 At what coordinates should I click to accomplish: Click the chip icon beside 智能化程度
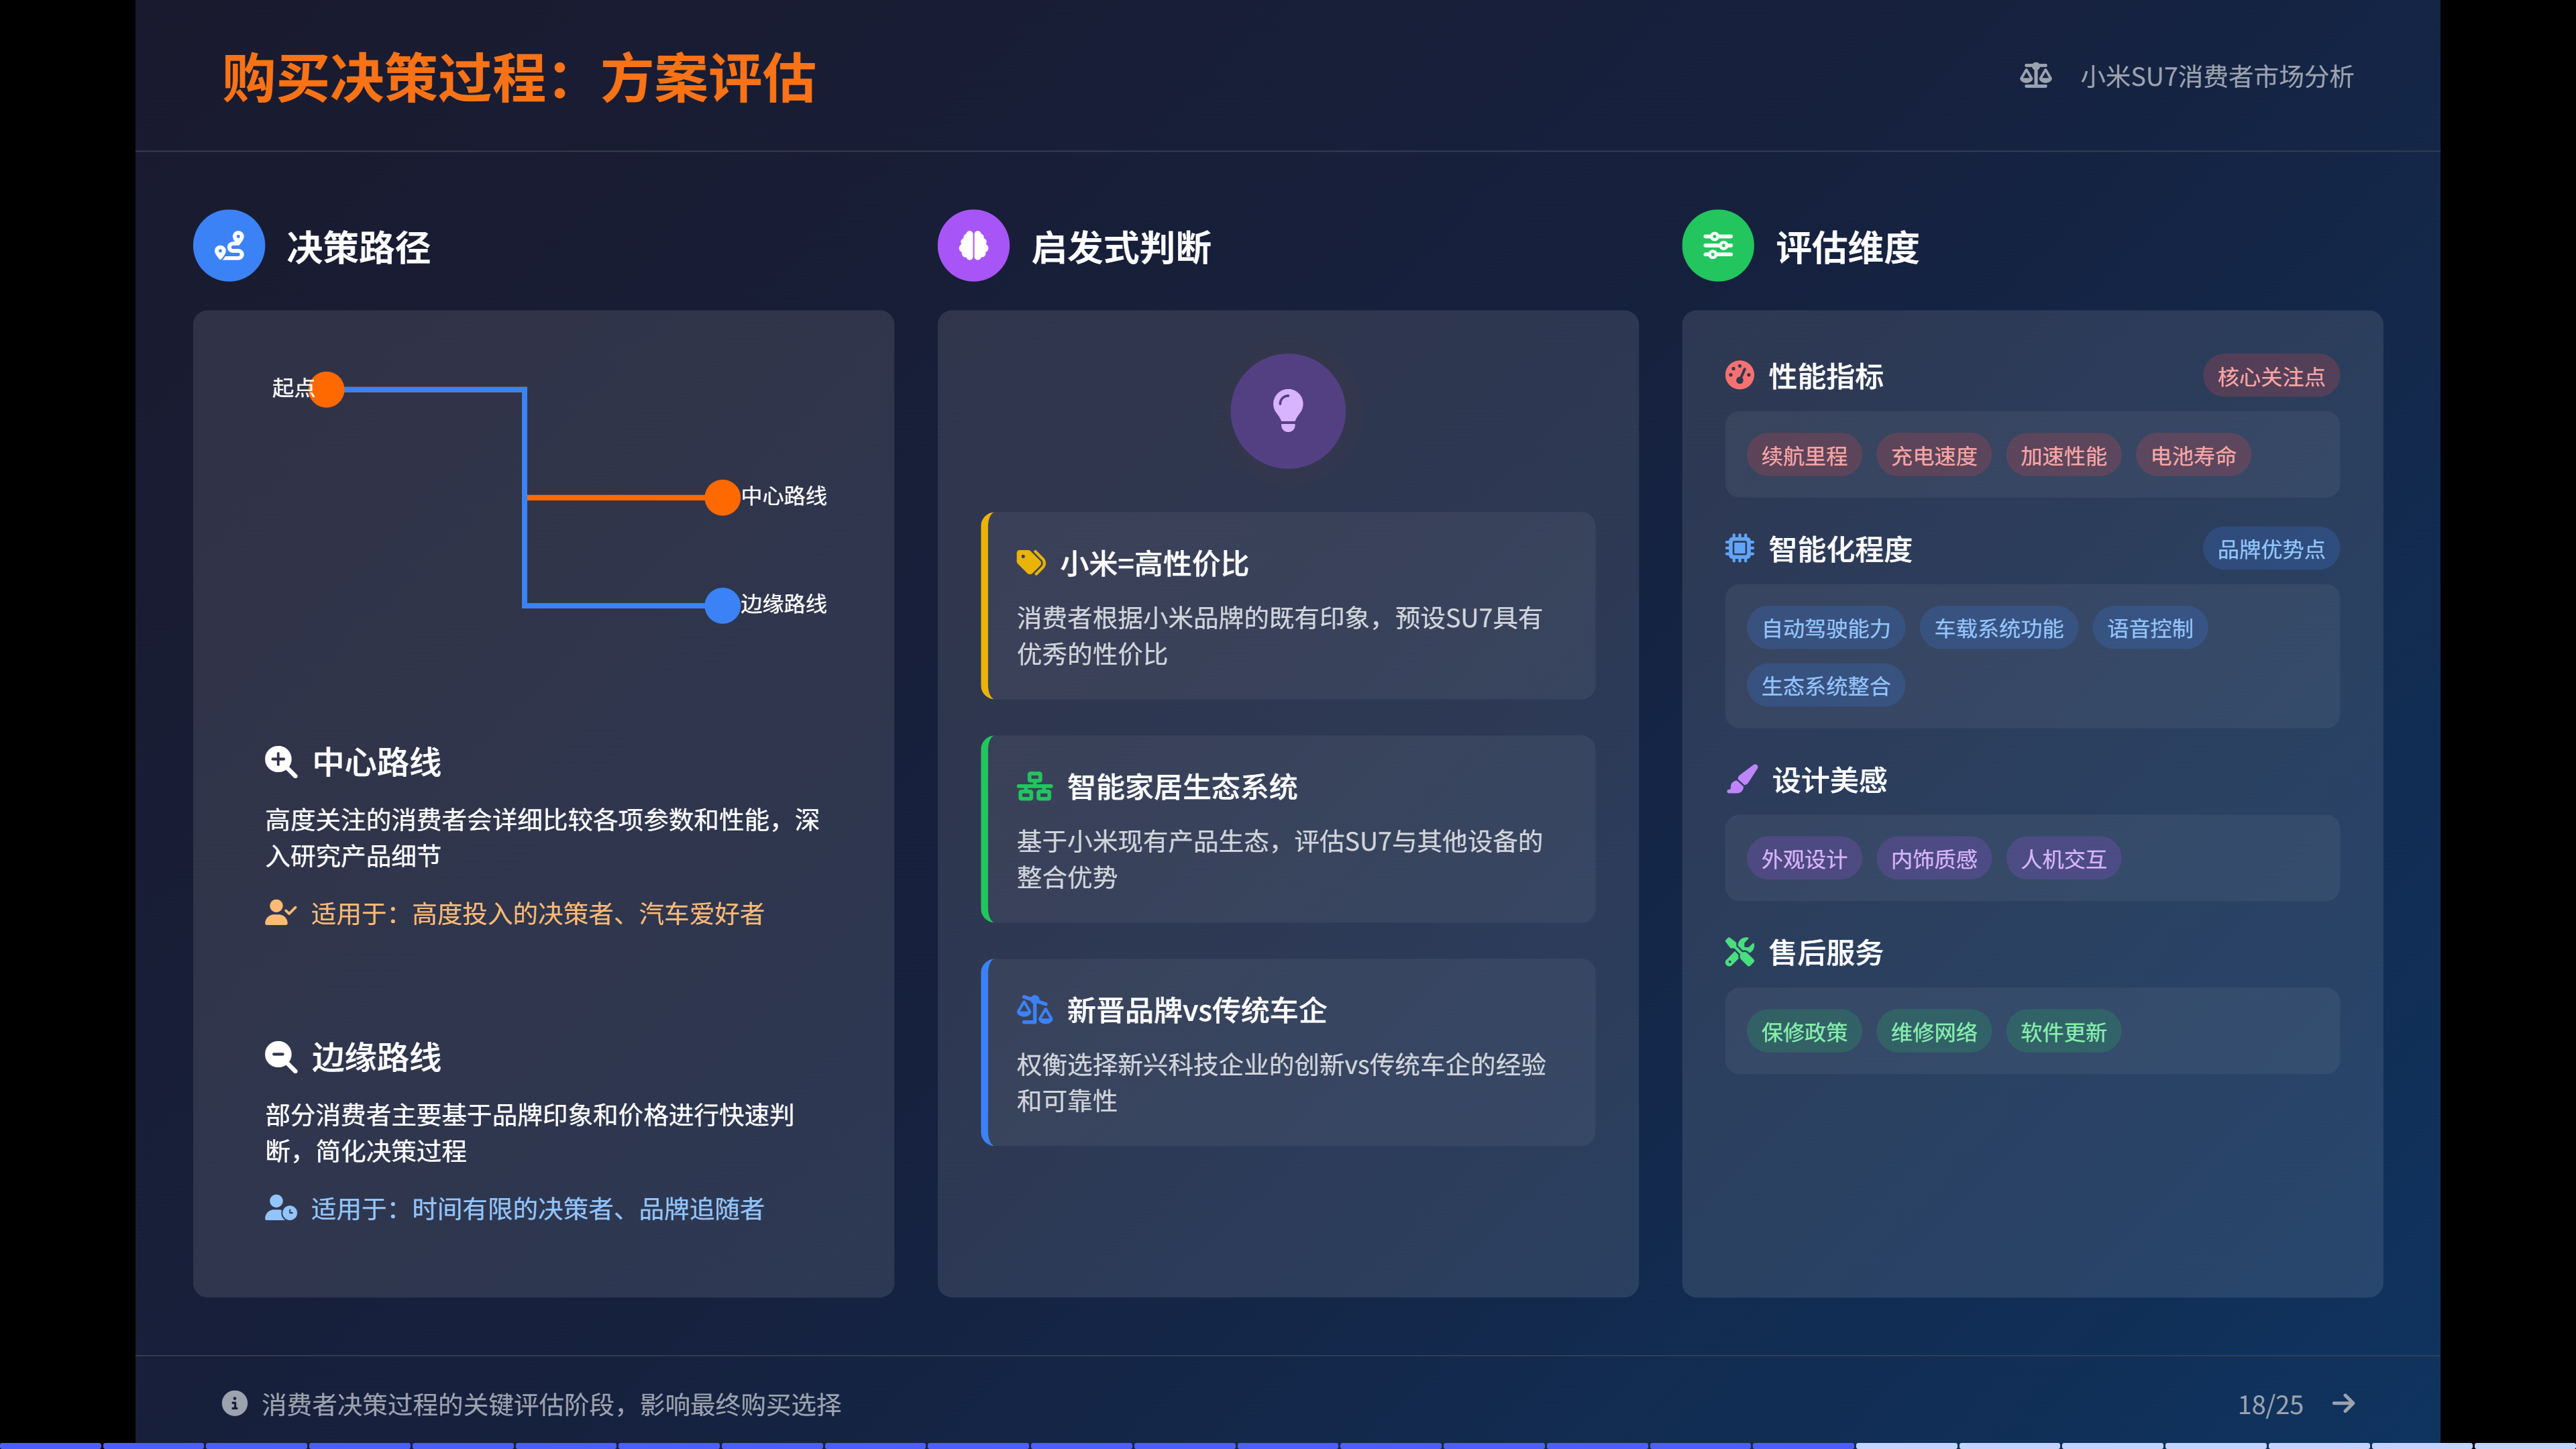pos(1739,548)
